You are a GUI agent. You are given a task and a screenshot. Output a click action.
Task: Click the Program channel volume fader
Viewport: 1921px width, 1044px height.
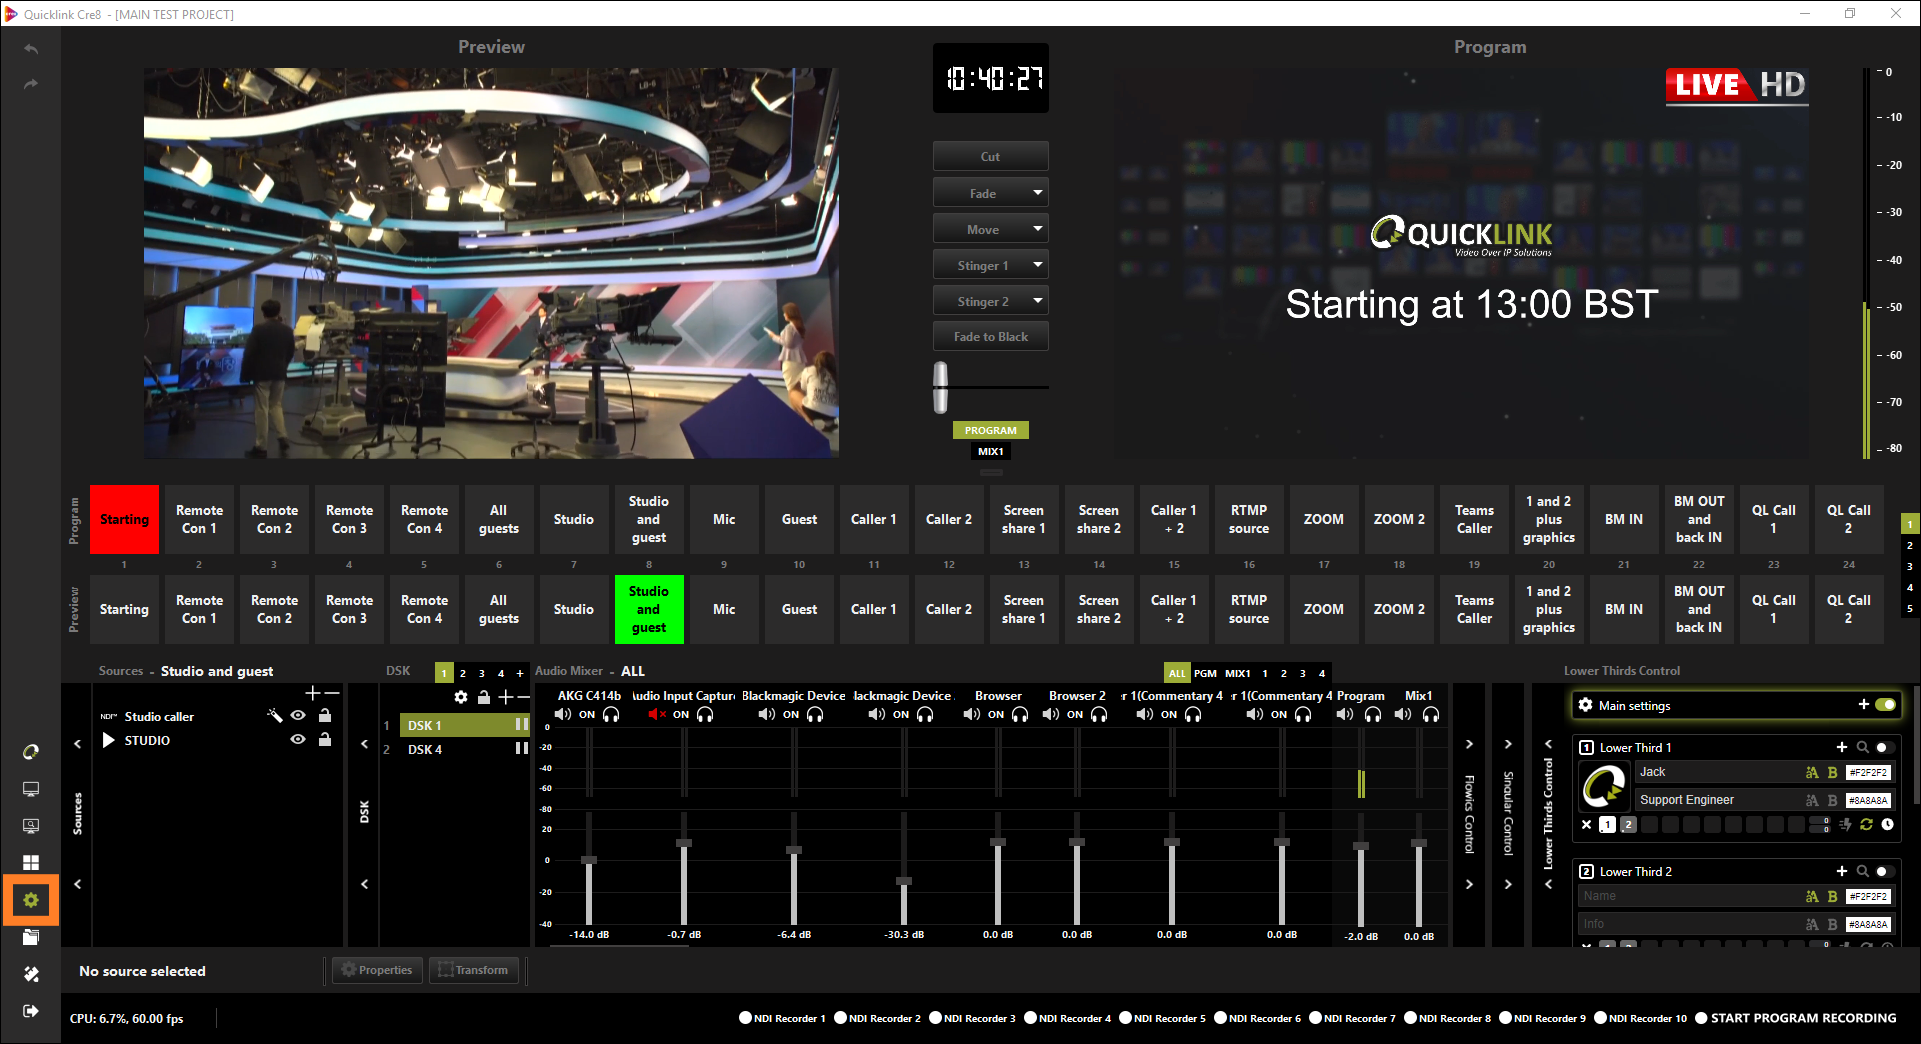point(1360,847)
